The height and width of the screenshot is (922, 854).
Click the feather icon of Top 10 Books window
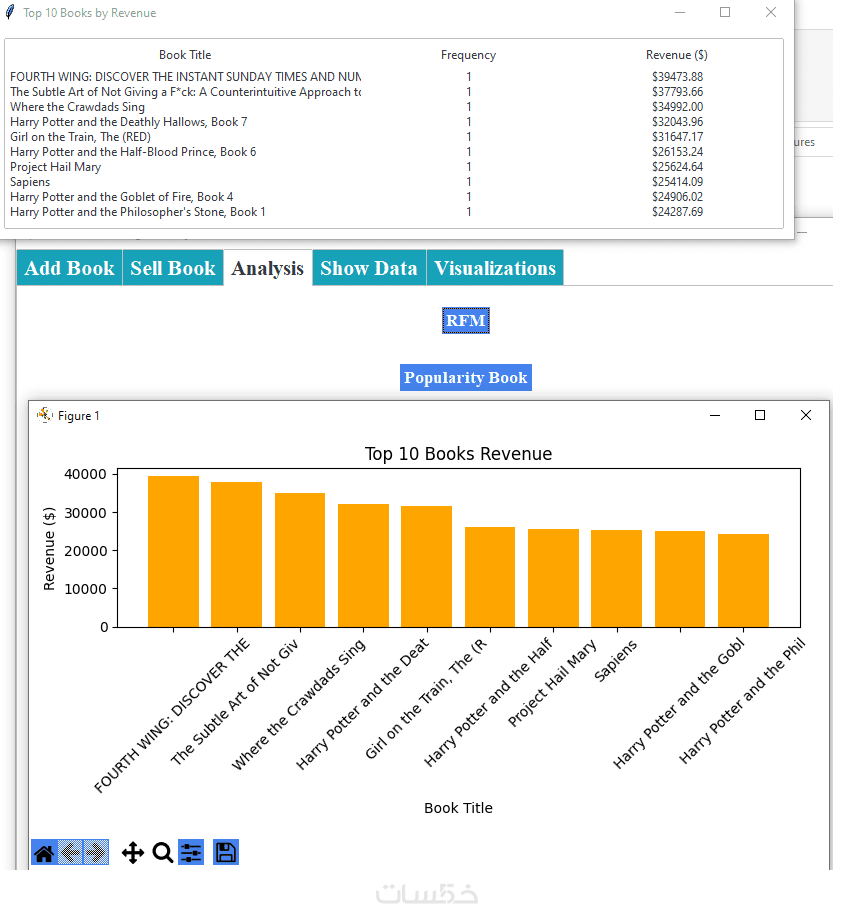click(10, 12)
